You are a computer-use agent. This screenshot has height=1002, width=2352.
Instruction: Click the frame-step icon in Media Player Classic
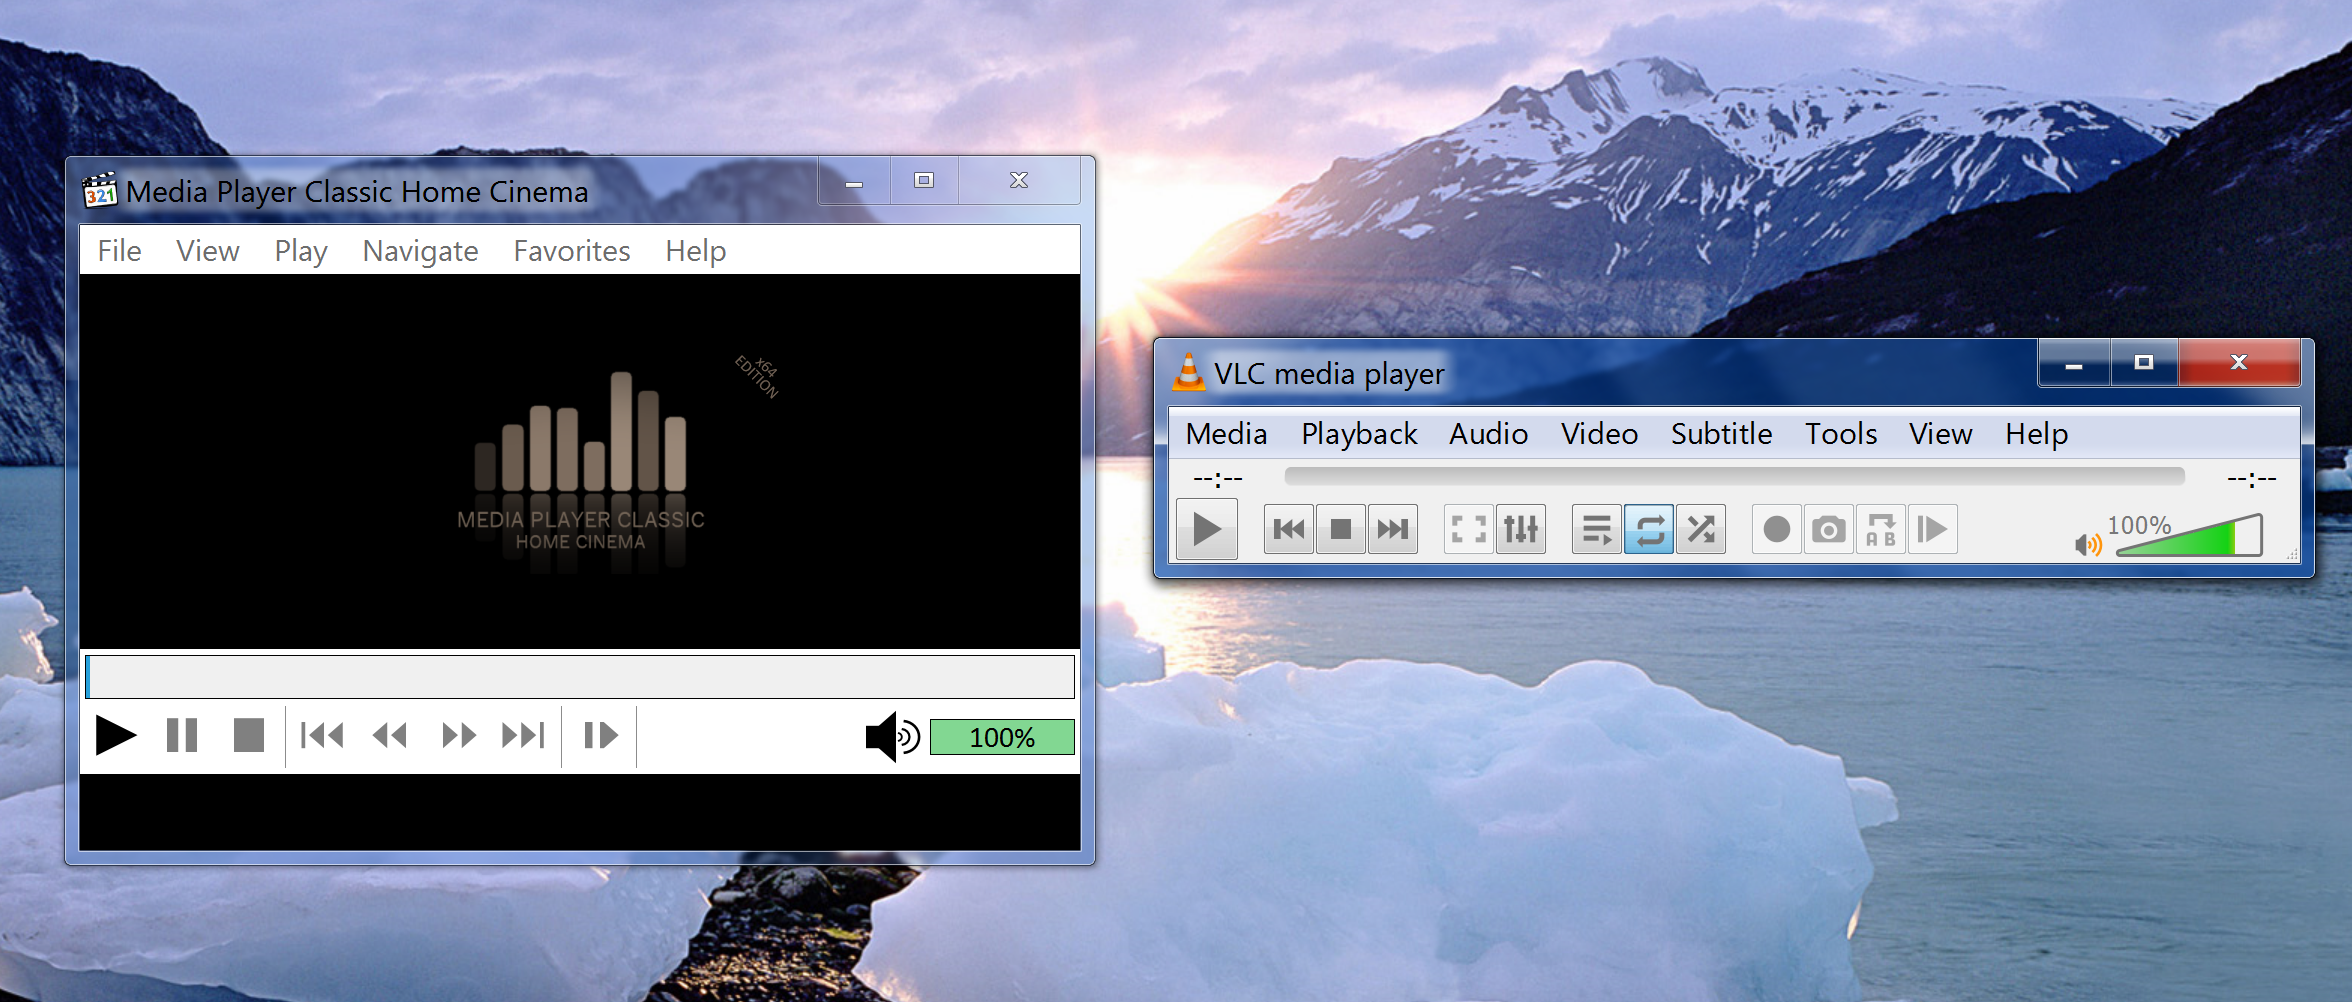600,736
